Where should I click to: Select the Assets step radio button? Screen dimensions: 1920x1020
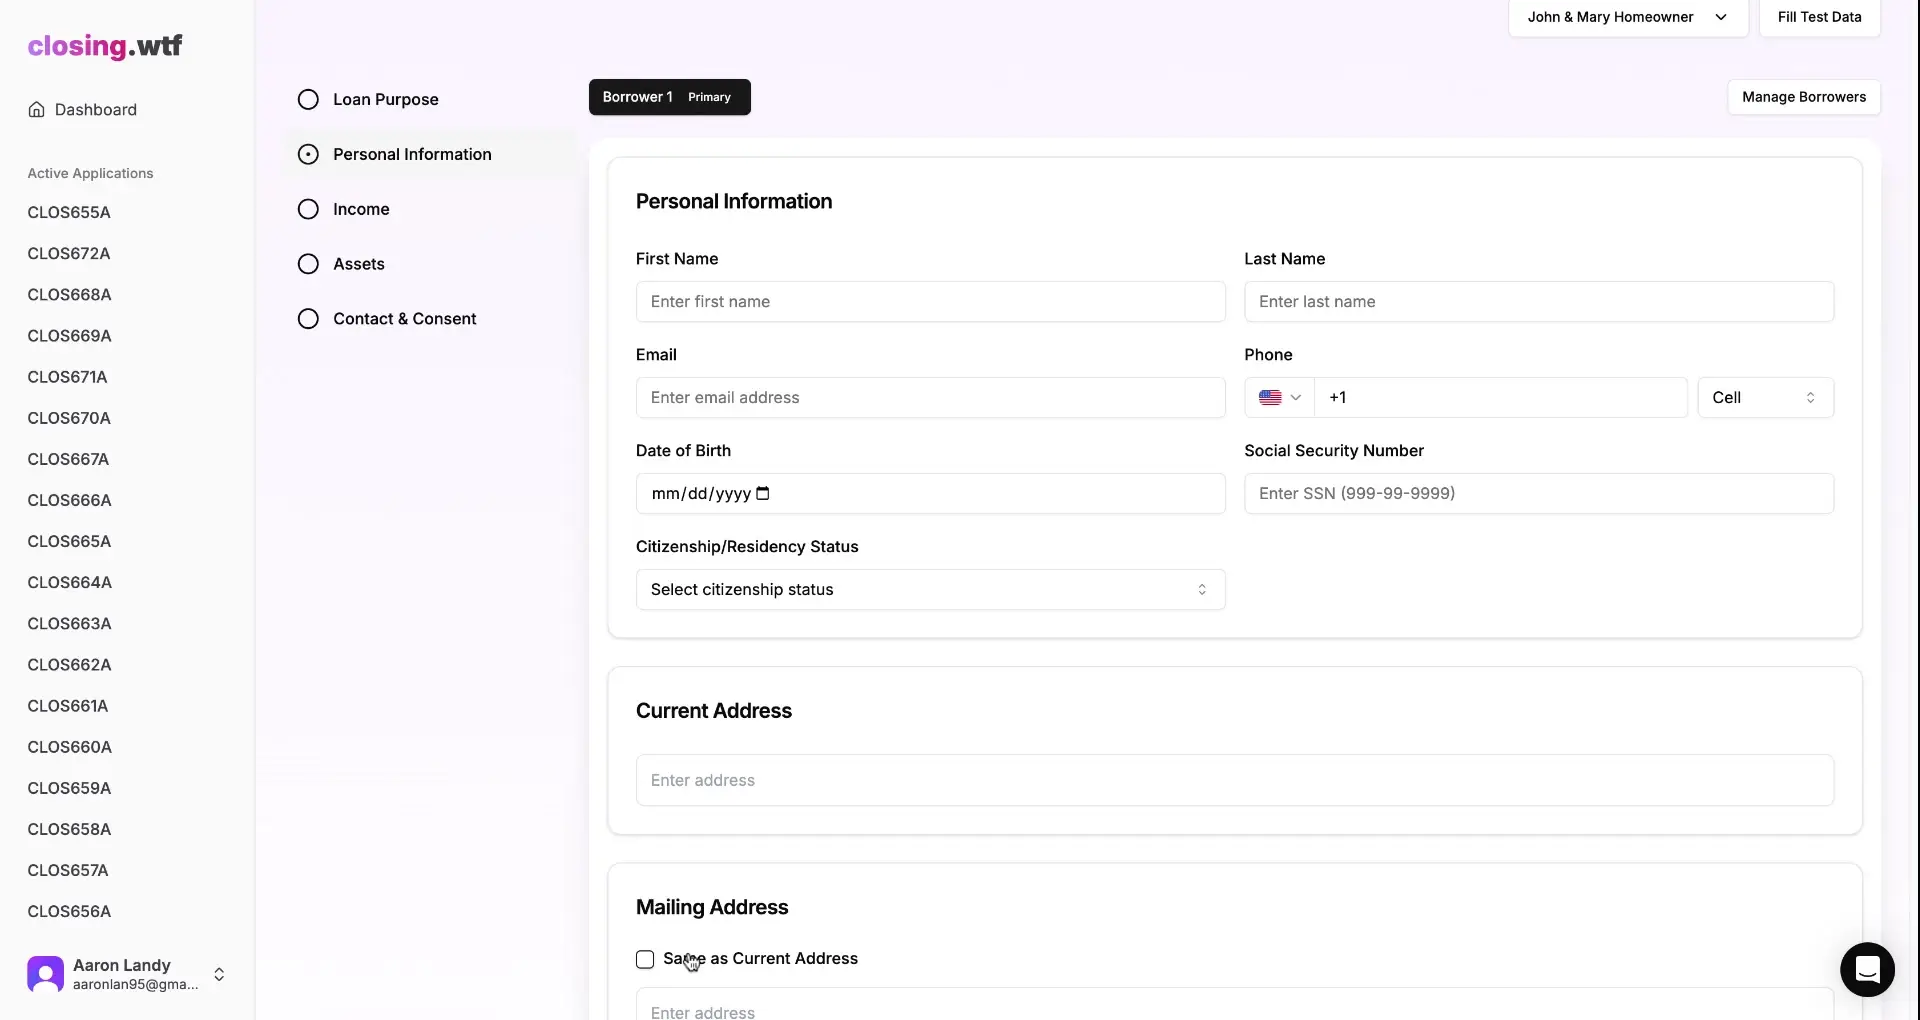tap(308, 263)
